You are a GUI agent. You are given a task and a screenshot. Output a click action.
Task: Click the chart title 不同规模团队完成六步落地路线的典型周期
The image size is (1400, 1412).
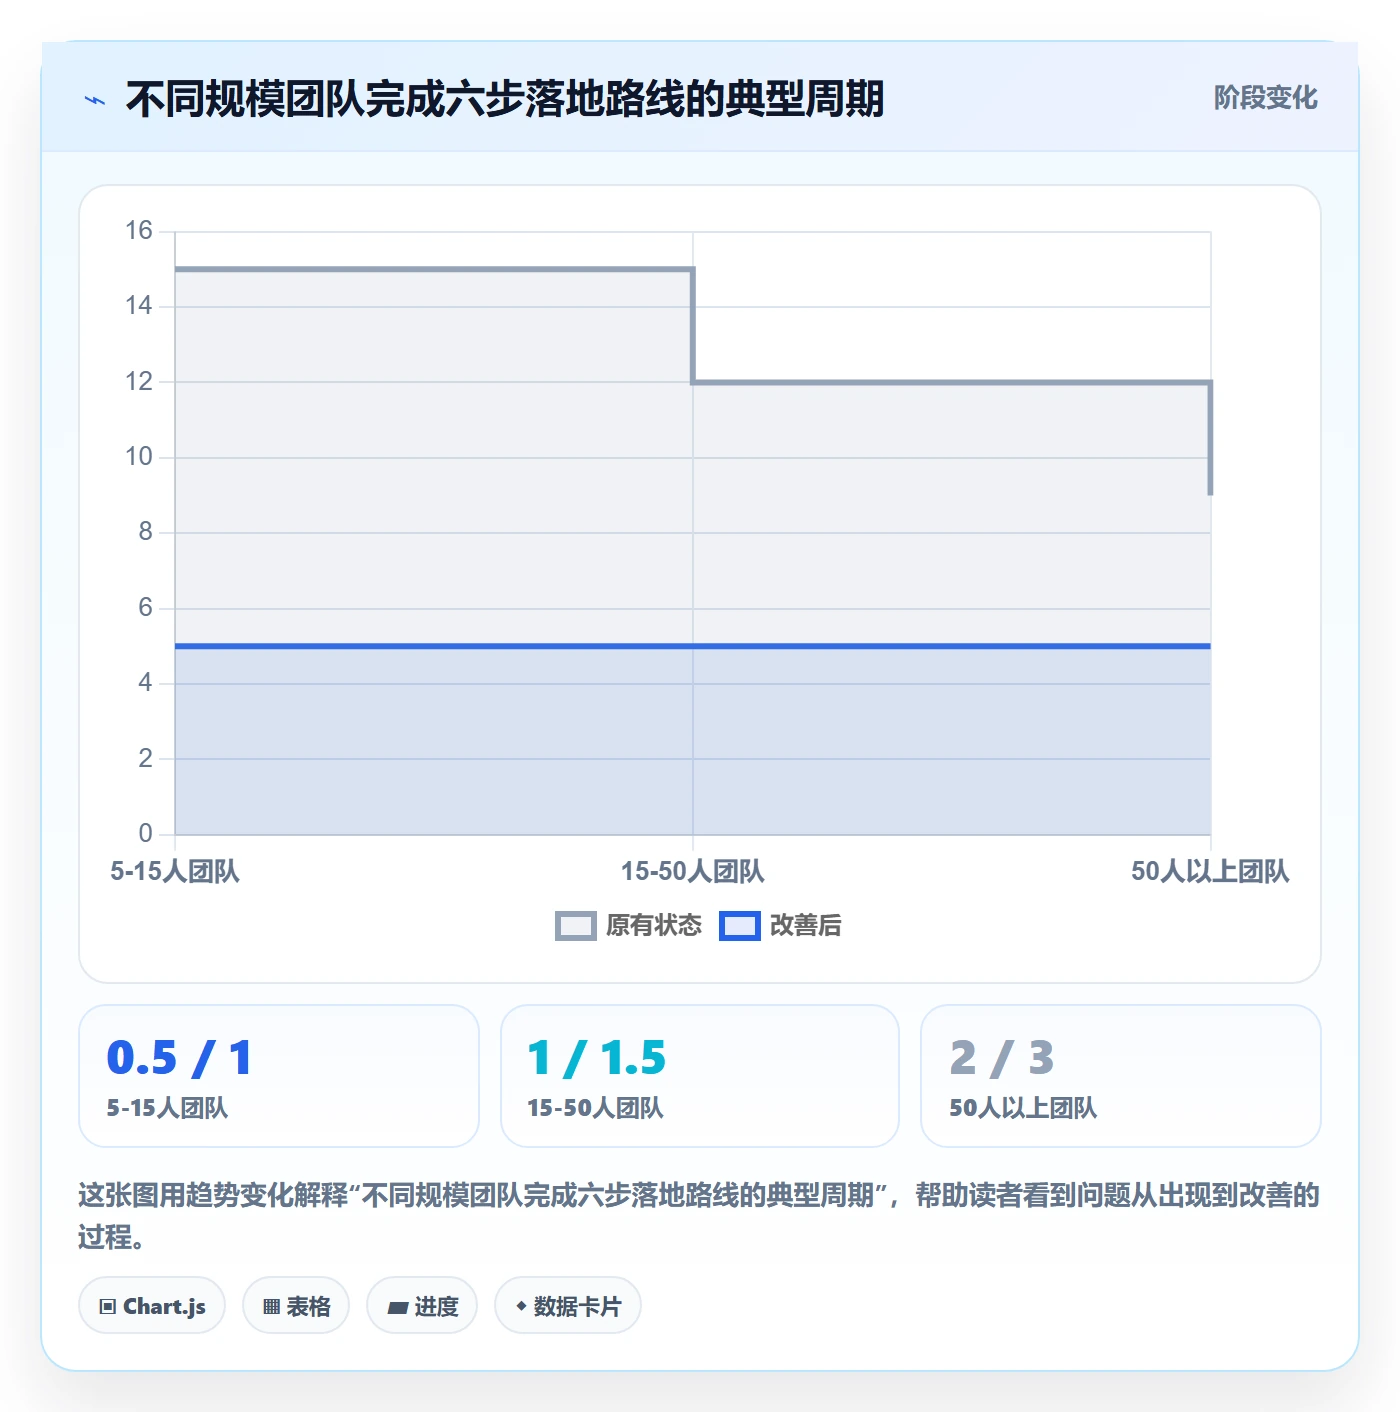[505, 99]
